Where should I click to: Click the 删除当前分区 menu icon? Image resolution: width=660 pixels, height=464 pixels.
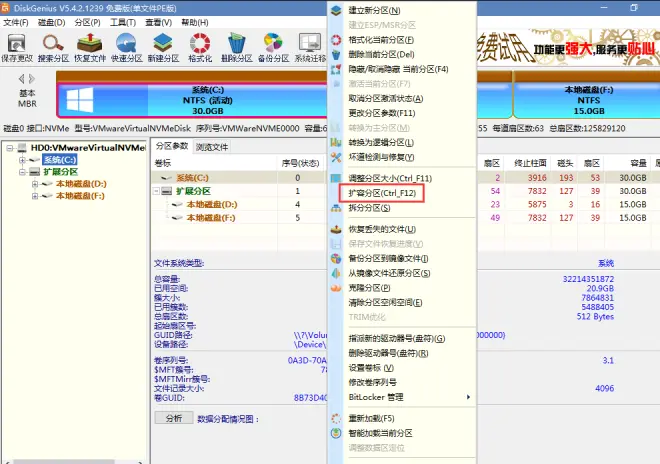click(336, 54)
